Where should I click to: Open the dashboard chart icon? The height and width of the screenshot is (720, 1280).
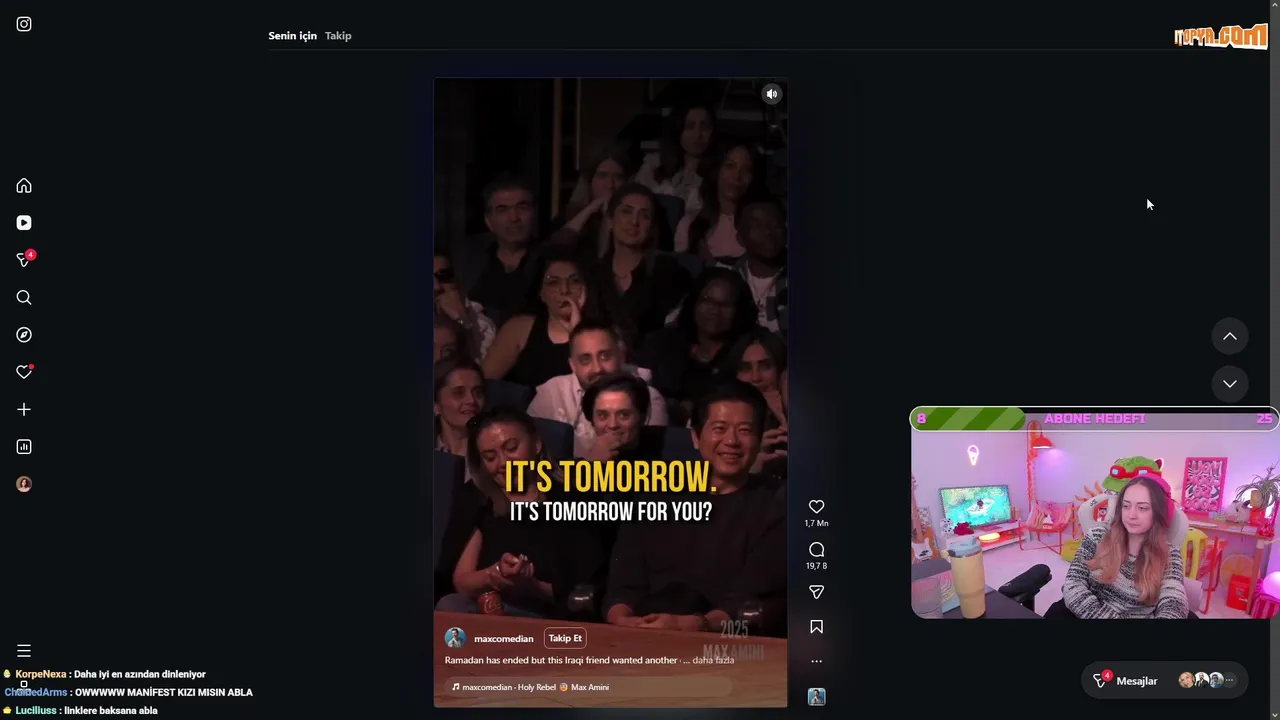[x=24, y=447]
